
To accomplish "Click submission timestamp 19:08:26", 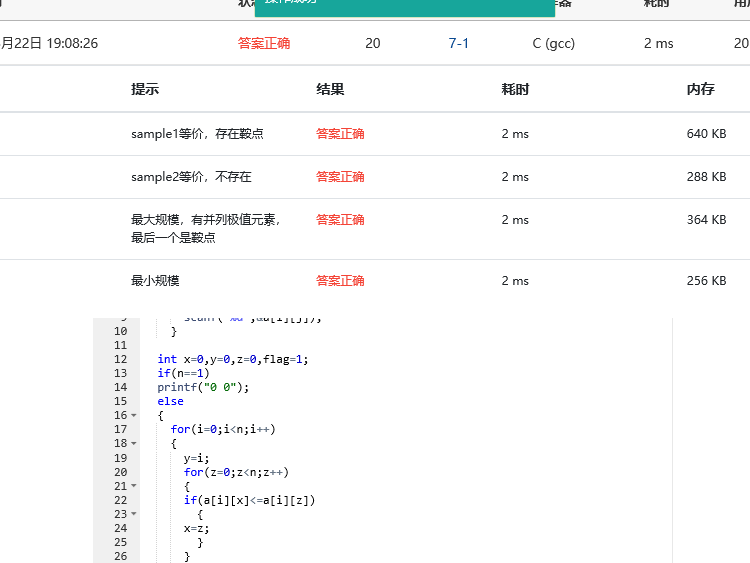I will 72,43.
